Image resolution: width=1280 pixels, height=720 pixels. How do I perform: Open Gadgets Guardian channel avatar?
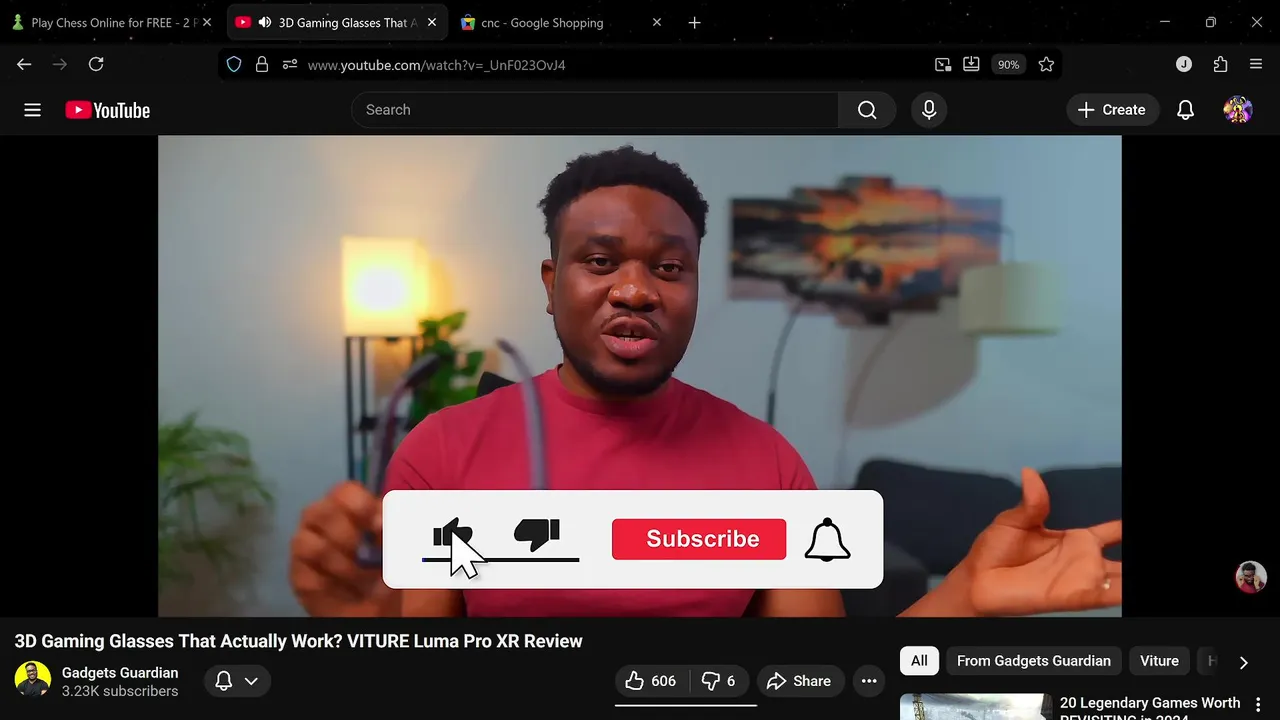coord(33,680)
